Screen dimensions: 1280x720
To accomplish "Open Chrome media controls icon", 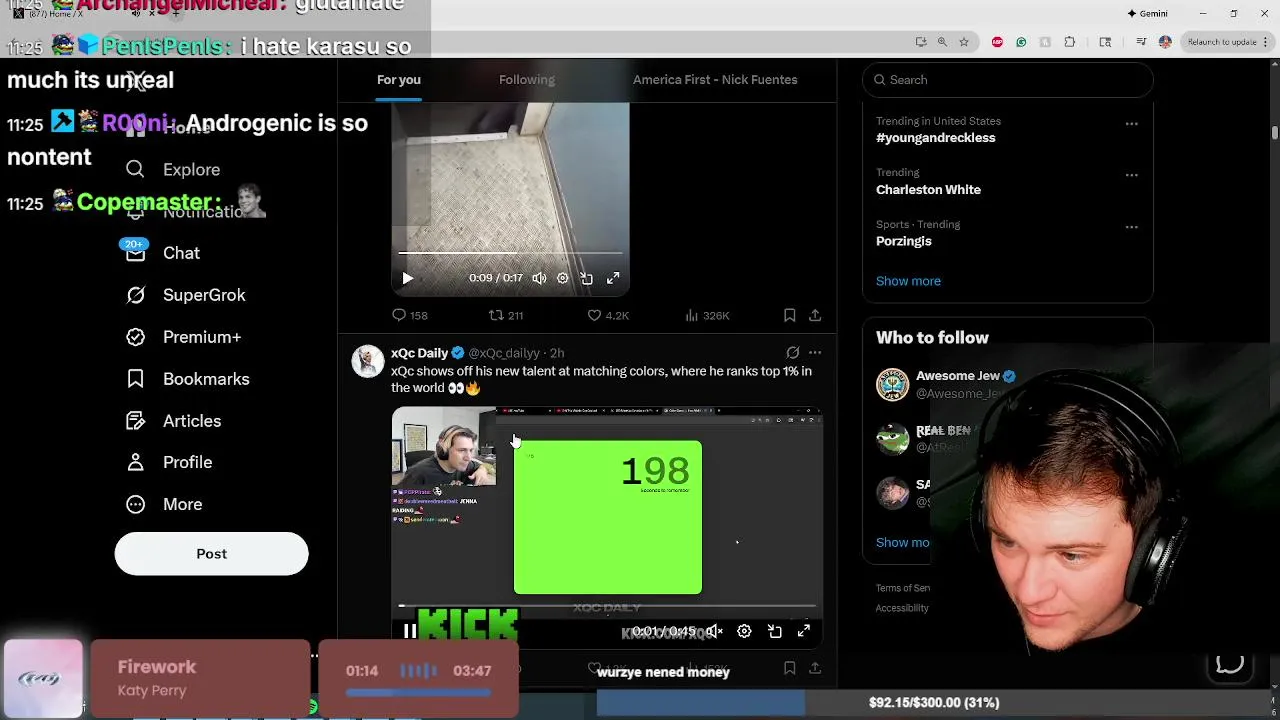I will (1141, 42).
